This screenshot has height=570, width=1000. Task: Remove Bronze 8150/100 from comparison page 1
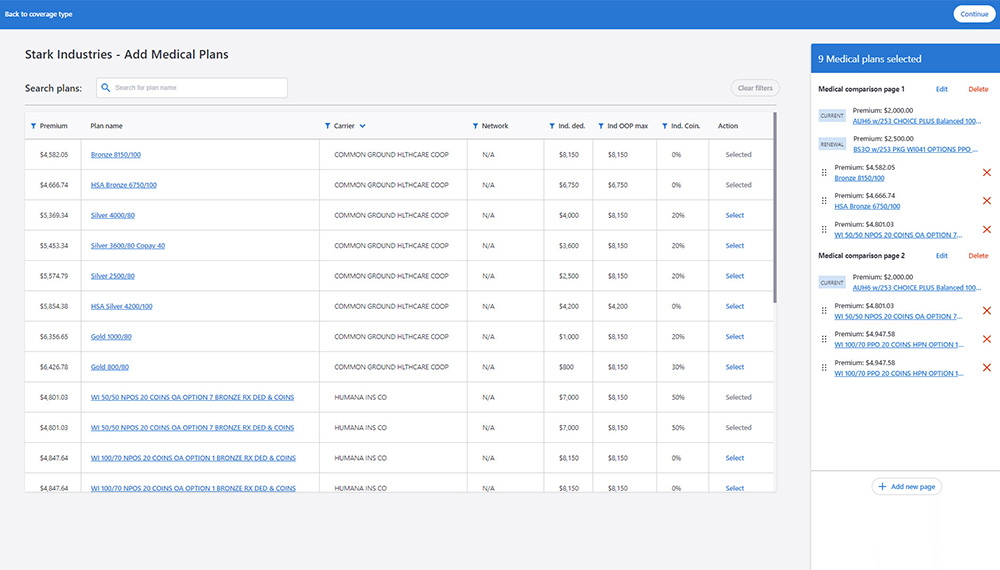pos(987,173)
